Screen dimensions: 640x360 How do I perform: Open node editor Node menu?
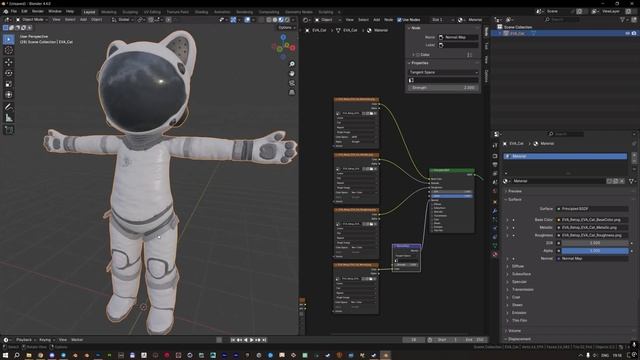pyautogui.click(x=389, y=20)
